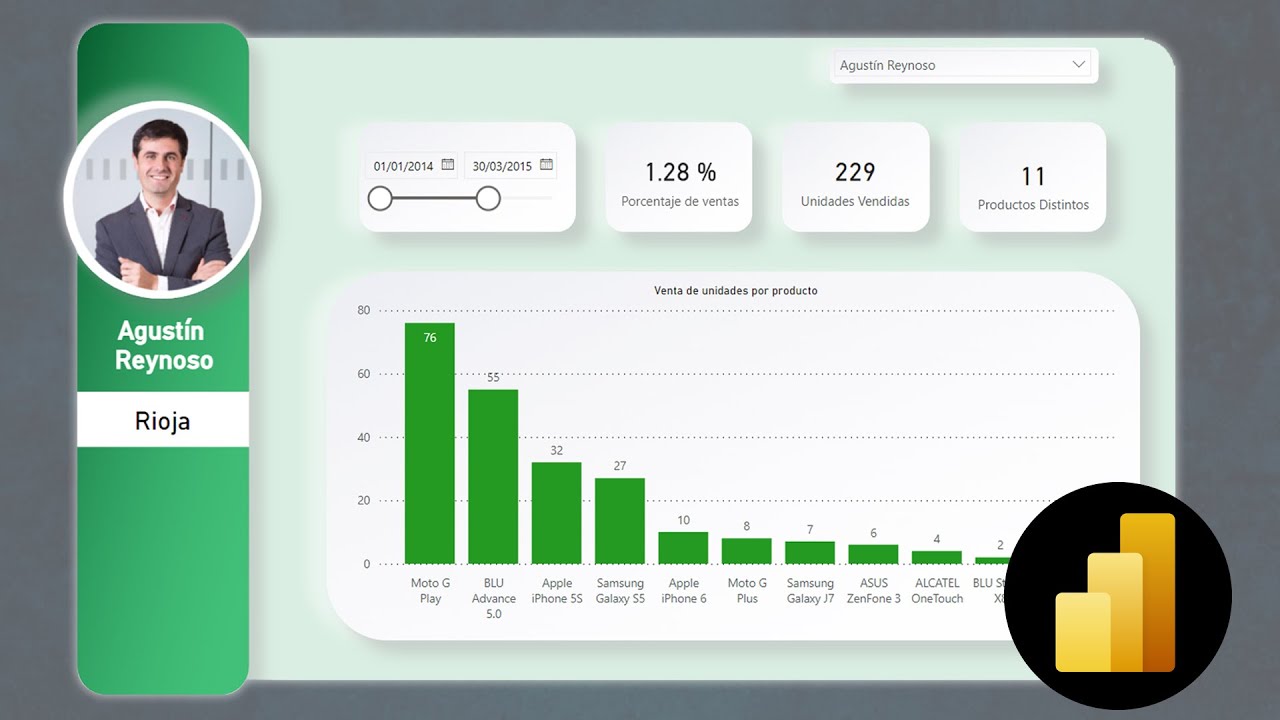Click the Samsung Galaxy J7 axis label
The image size is (1280, 720).
tap(810, 591)
